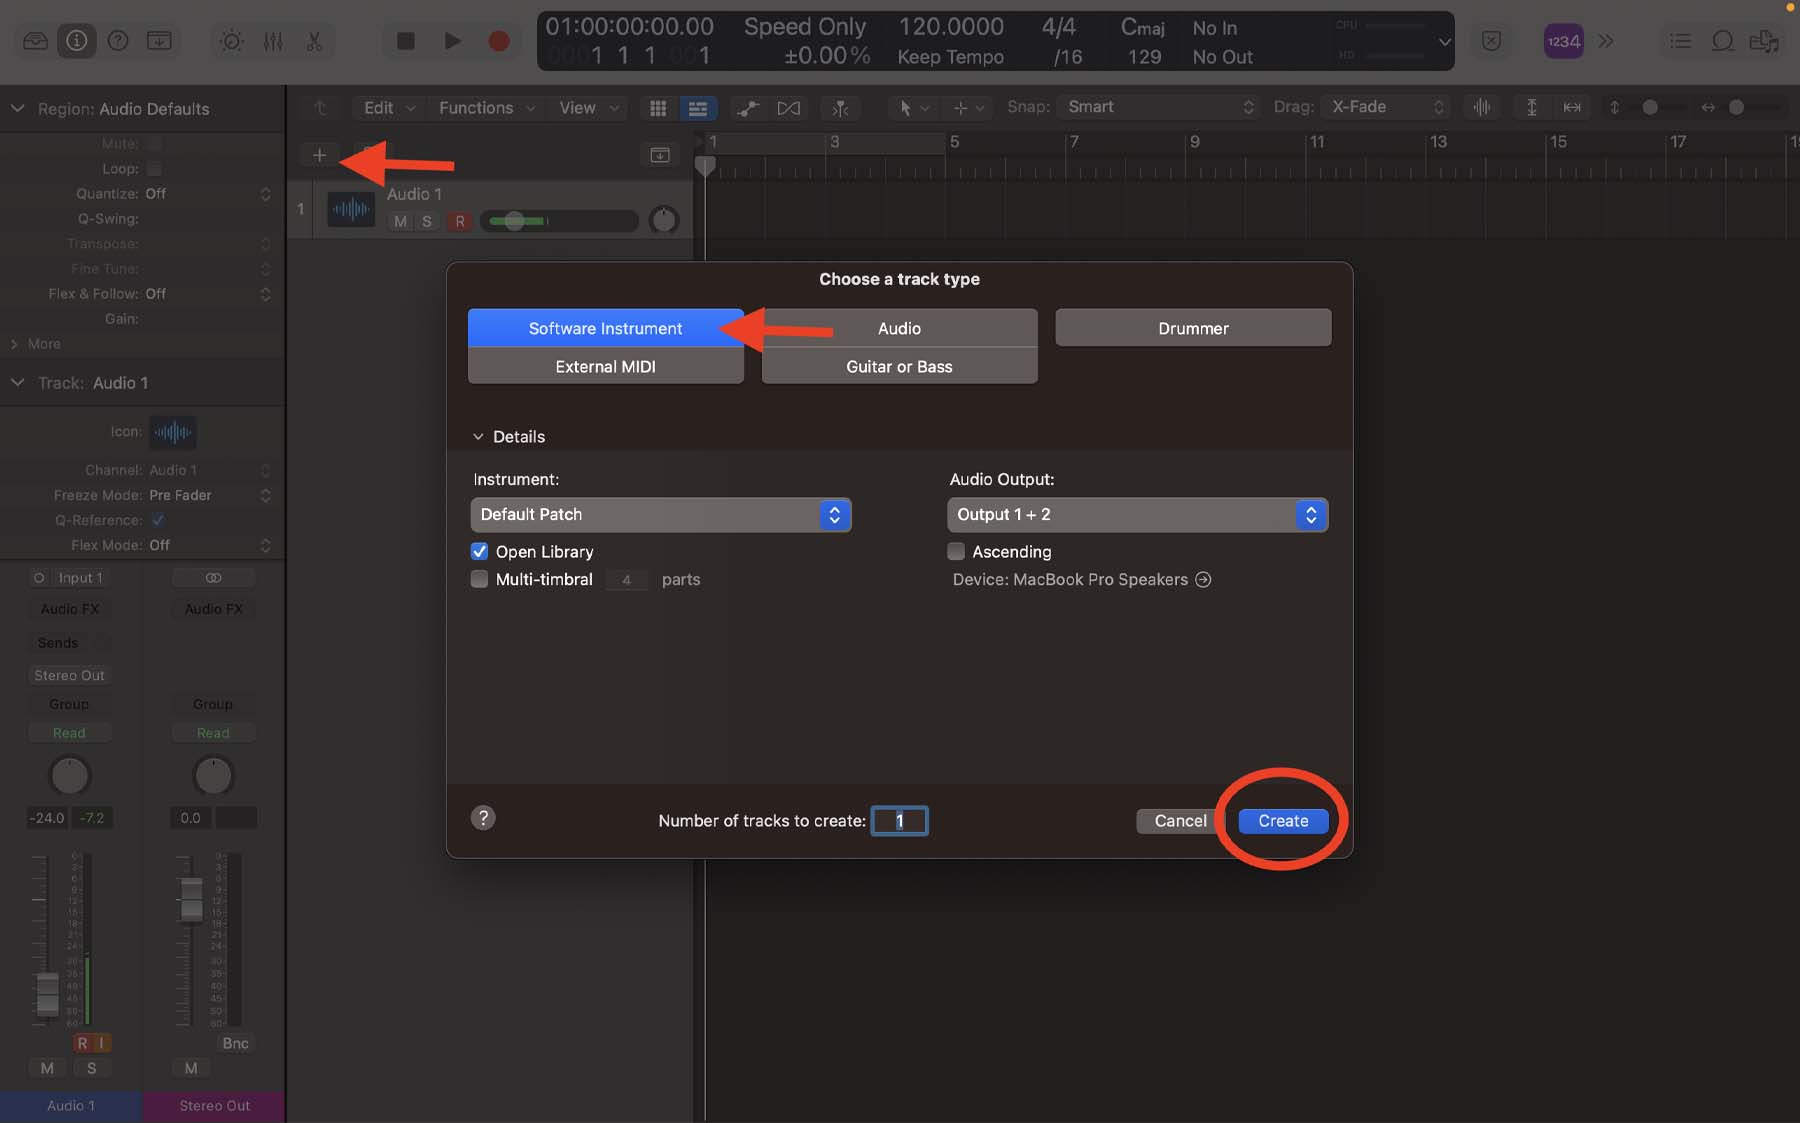
Task: Click the track header import icon
Action: [x=660, y=155]
